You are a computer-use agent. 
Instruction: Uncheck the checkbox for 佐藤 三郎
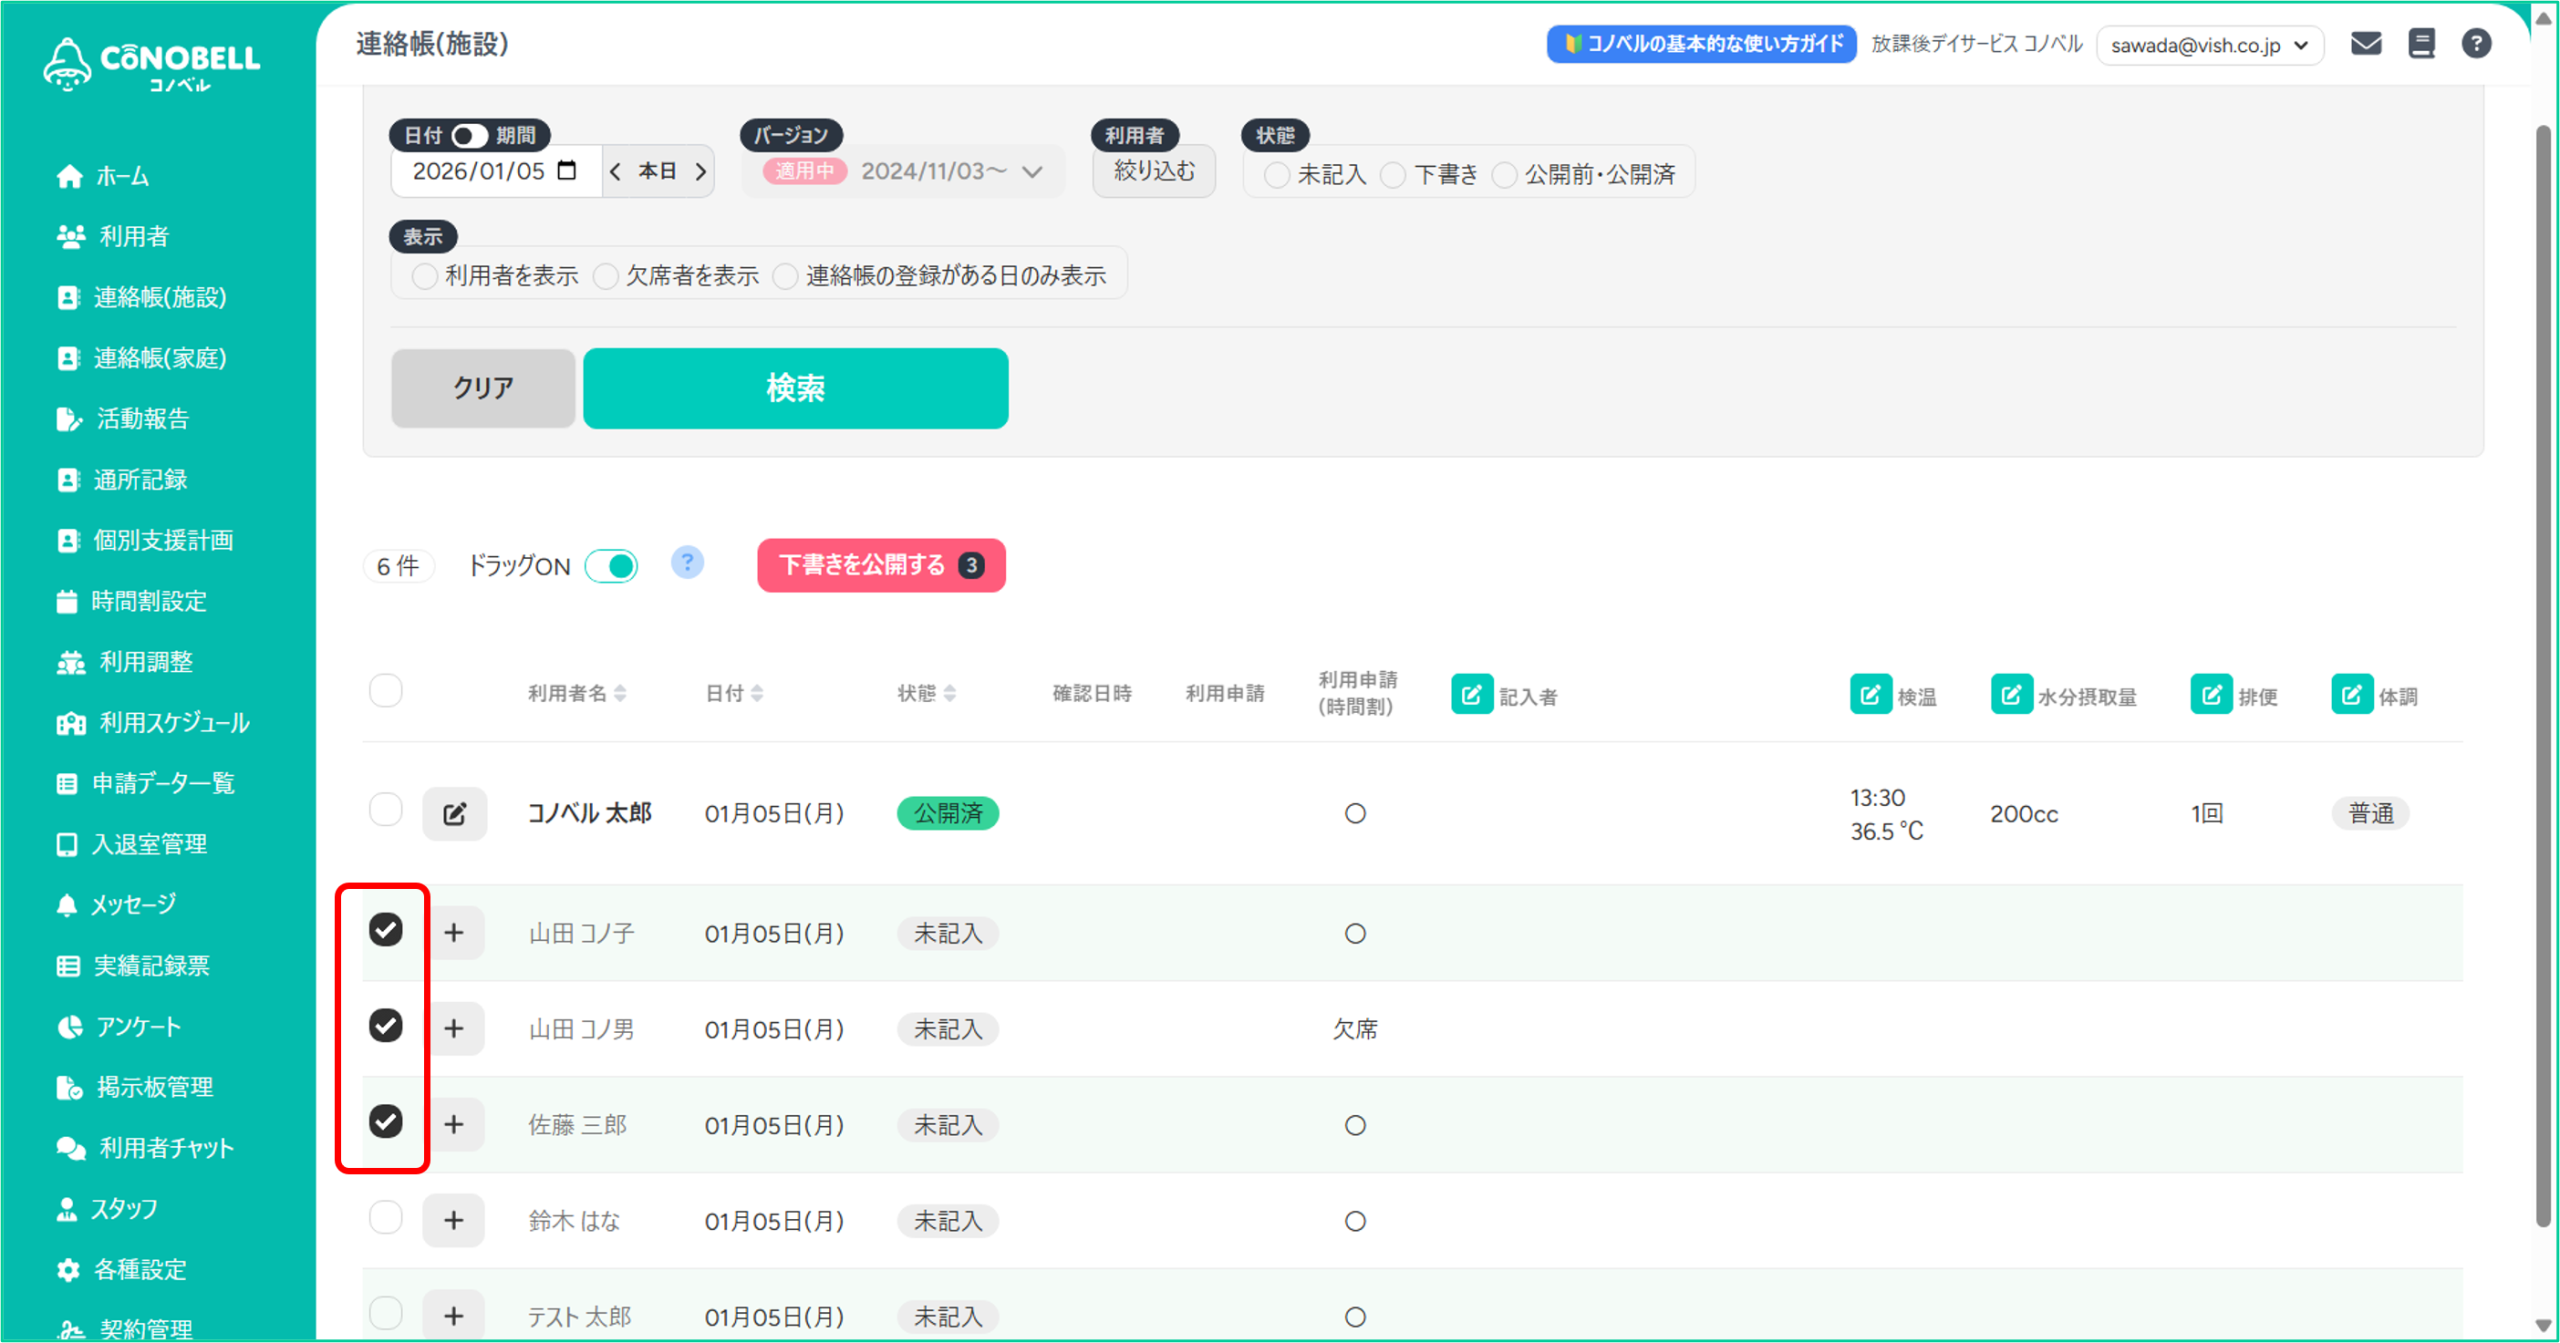[386, 1122]
